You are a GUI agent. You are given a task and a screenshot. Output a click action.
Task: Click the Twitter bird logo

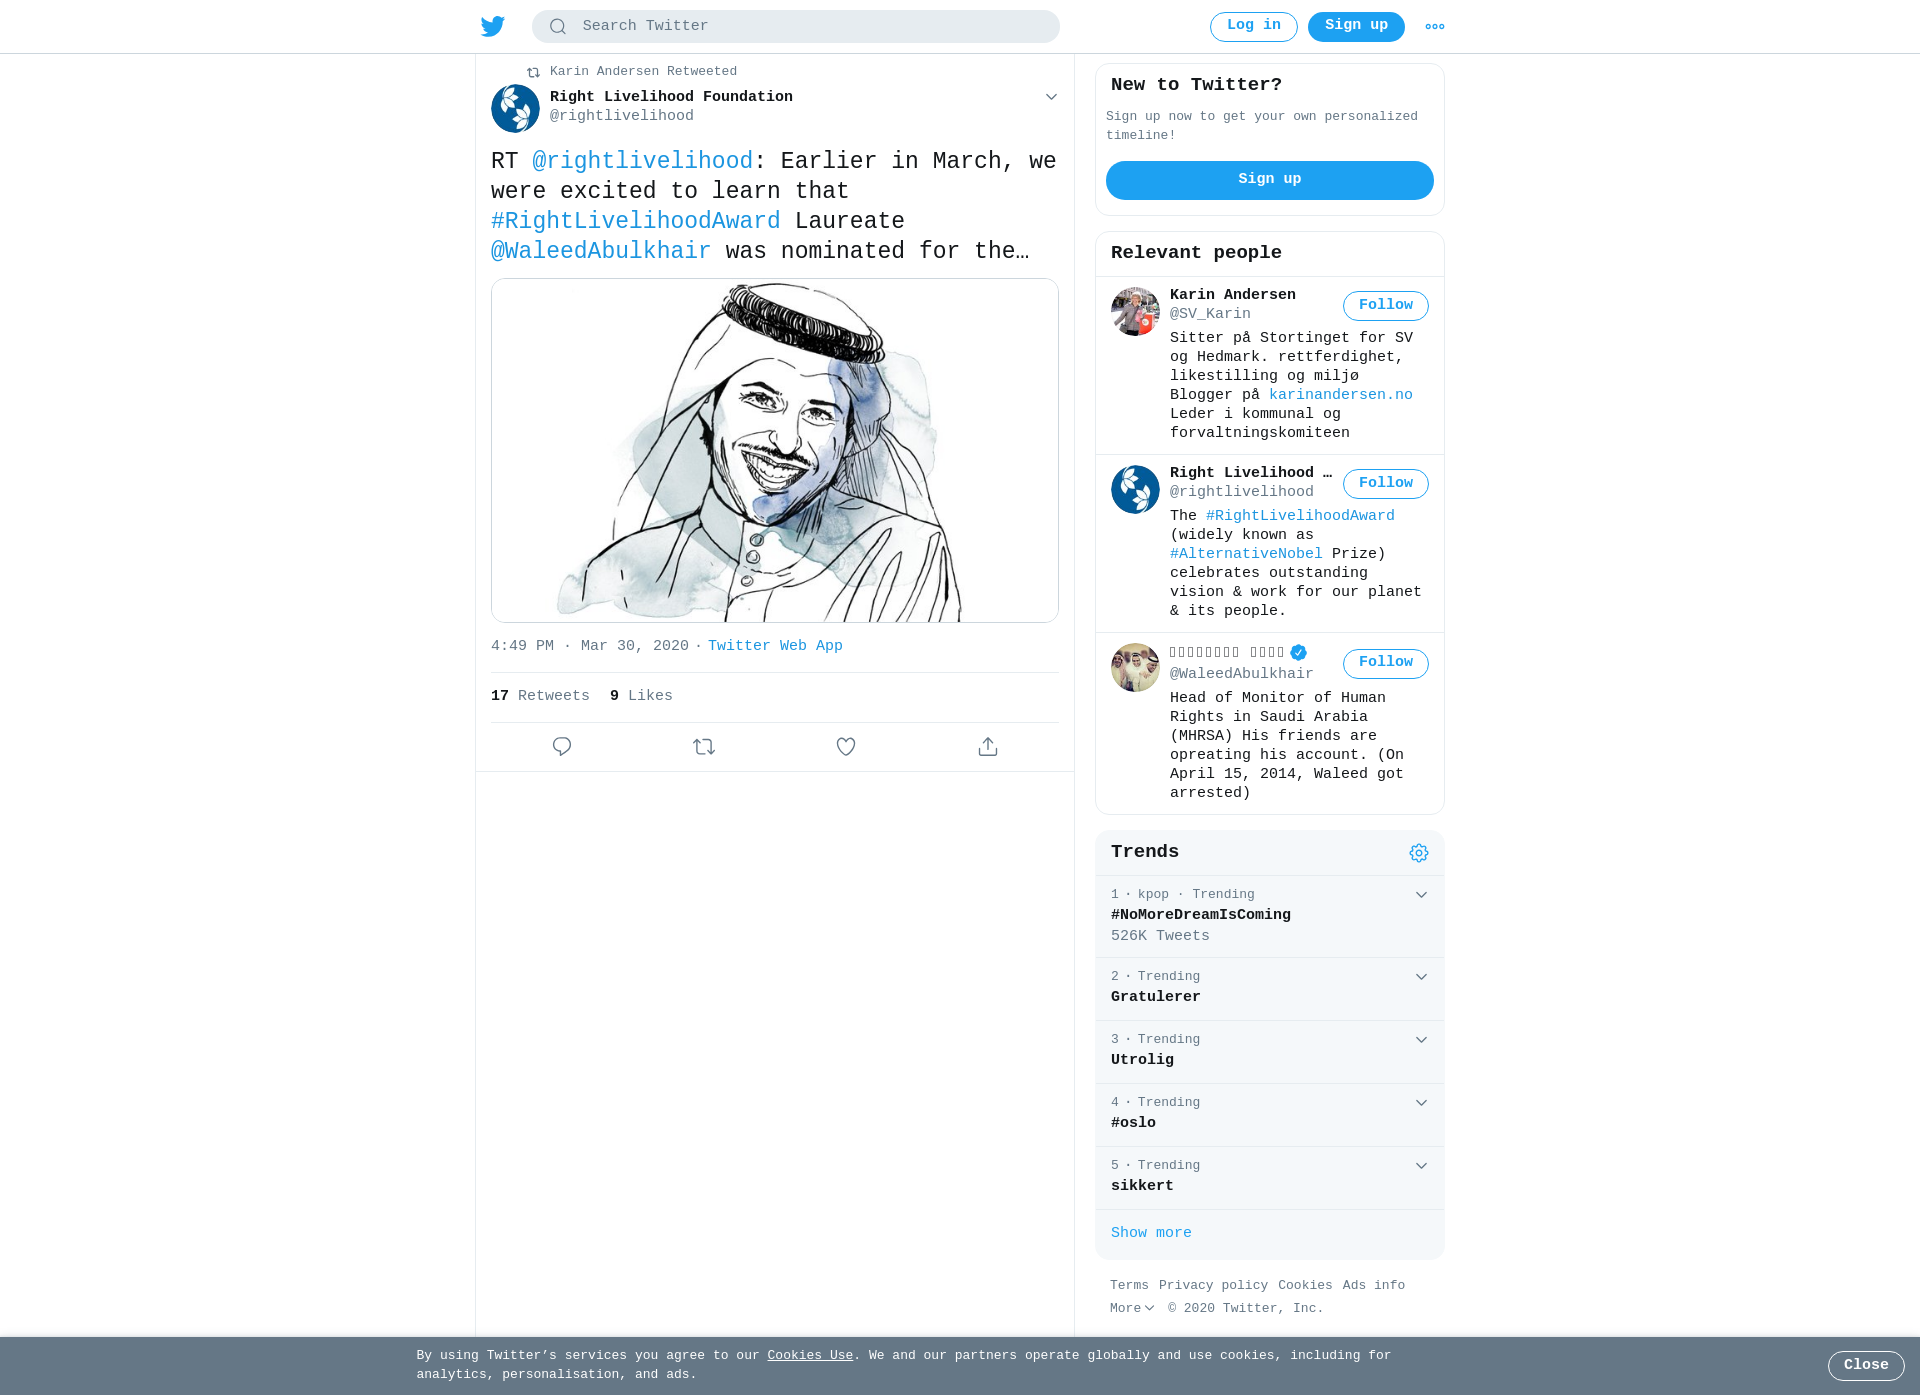(493, 27)
